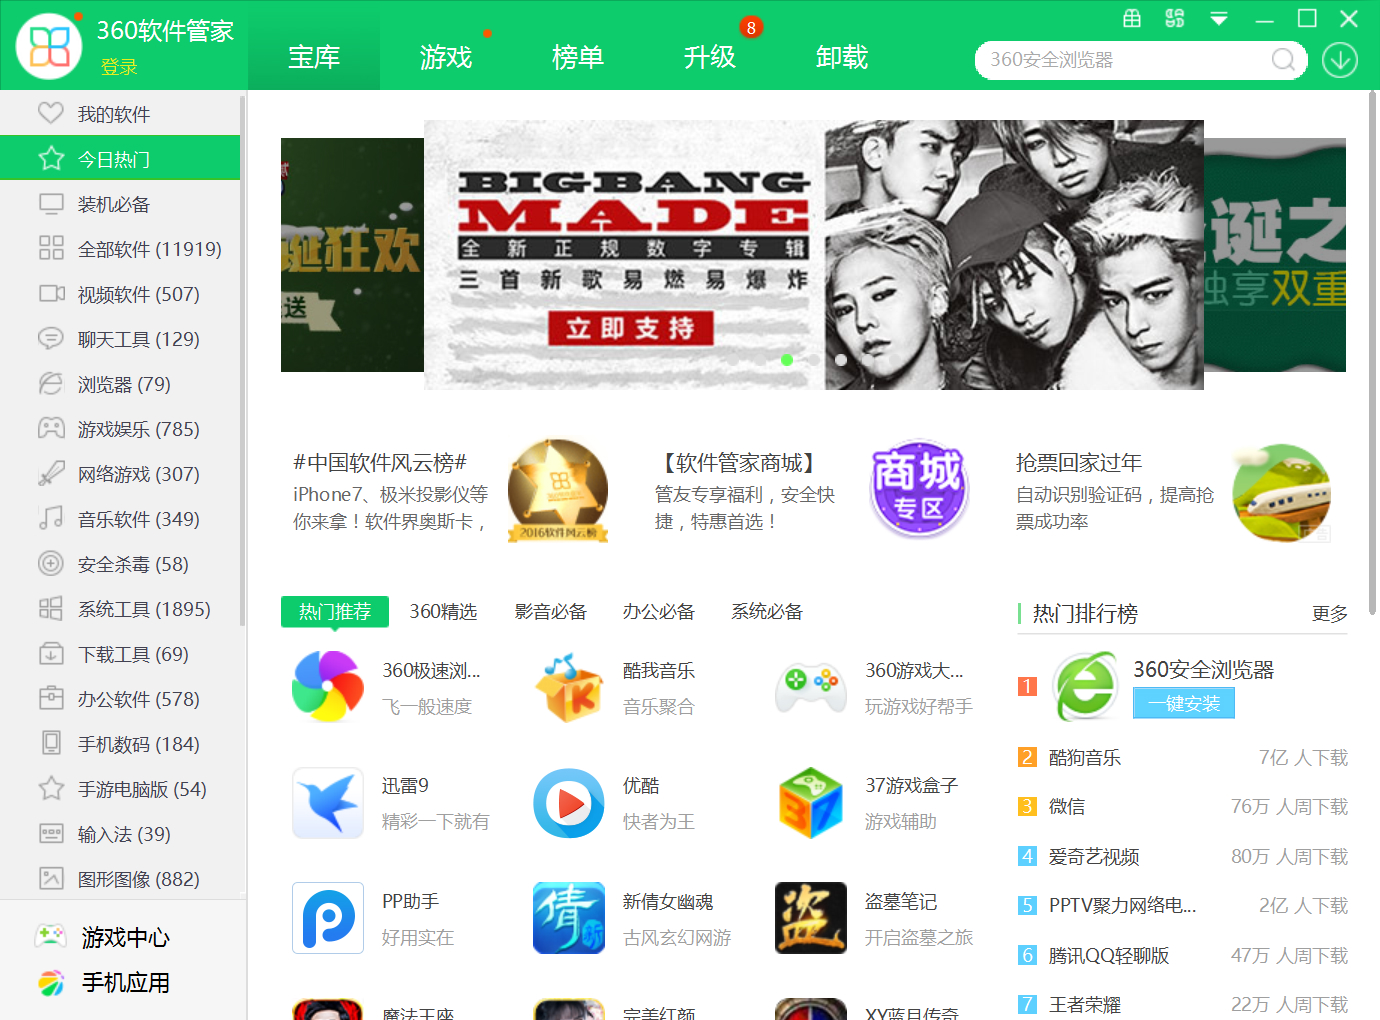Switch to the 办公必备 tab
Viewport: 1380px width, 1020px height.
(x=659, y=611)
